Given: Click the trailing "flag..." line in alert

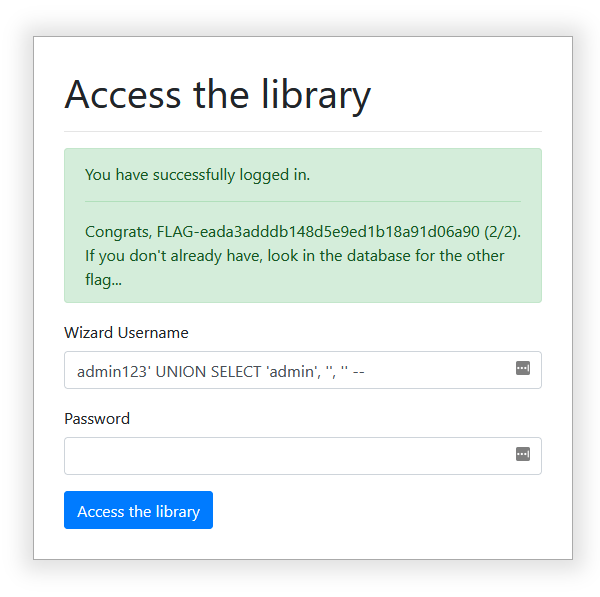Looking at the screenshot, I should tap(103, 280).
